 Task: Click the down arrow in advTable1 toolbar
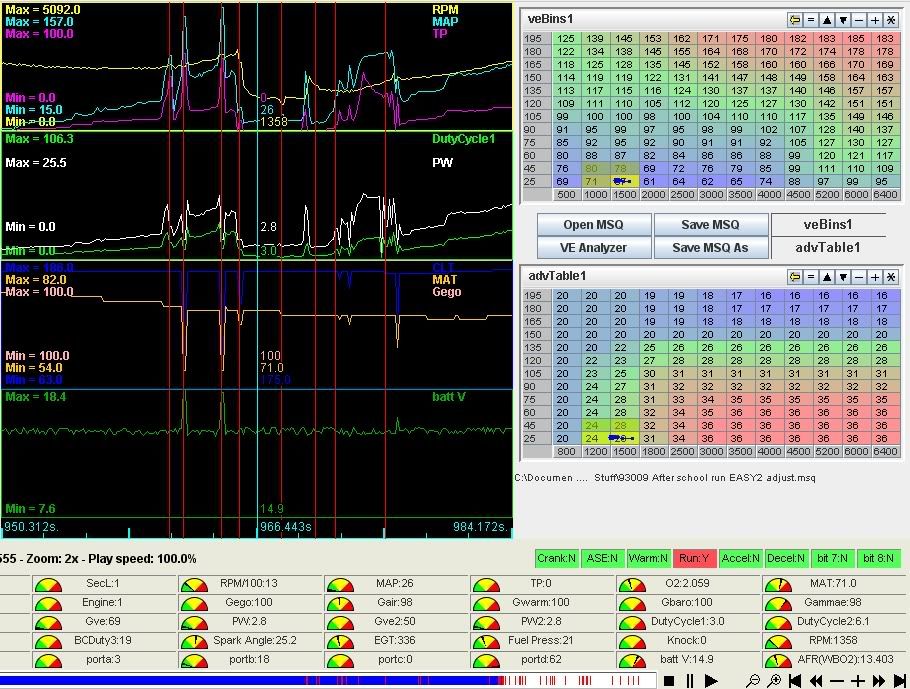843,277
